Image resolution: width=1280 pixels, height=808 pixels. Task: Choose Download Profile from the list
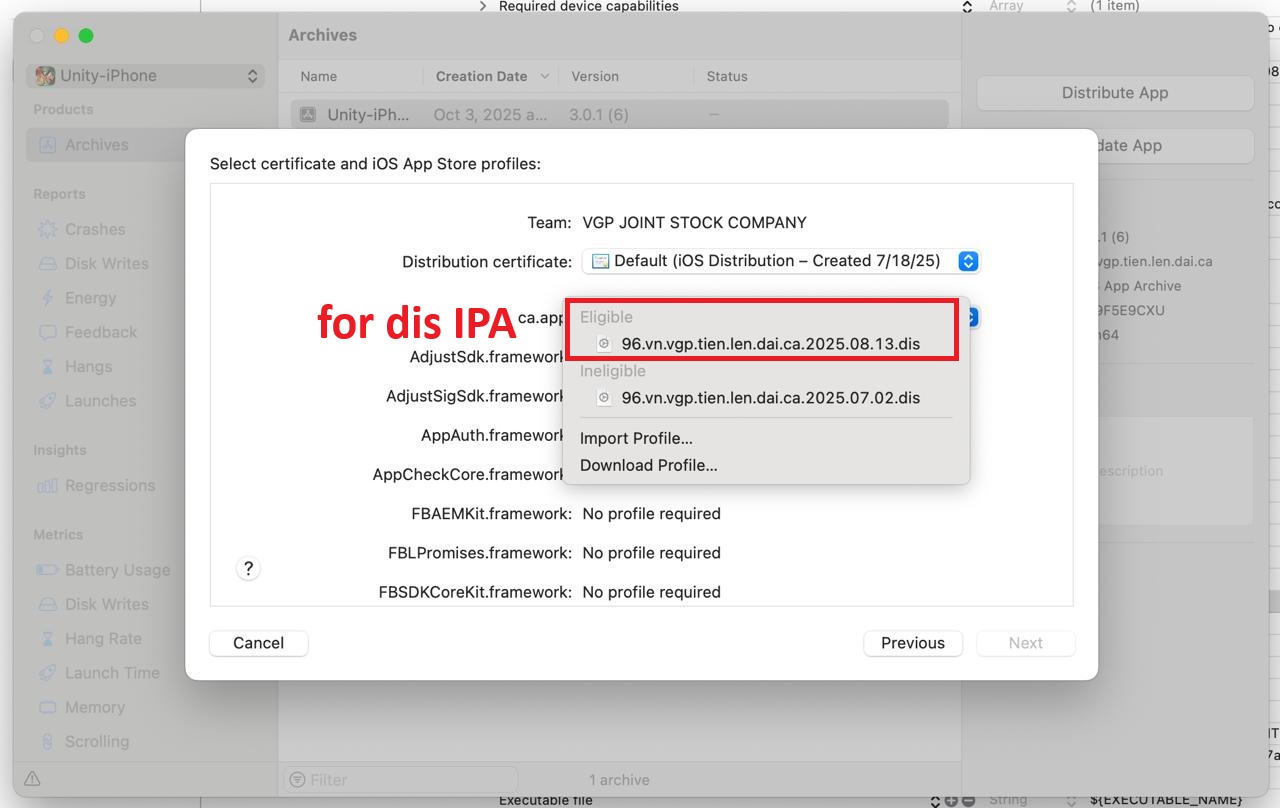pos(648,465)
